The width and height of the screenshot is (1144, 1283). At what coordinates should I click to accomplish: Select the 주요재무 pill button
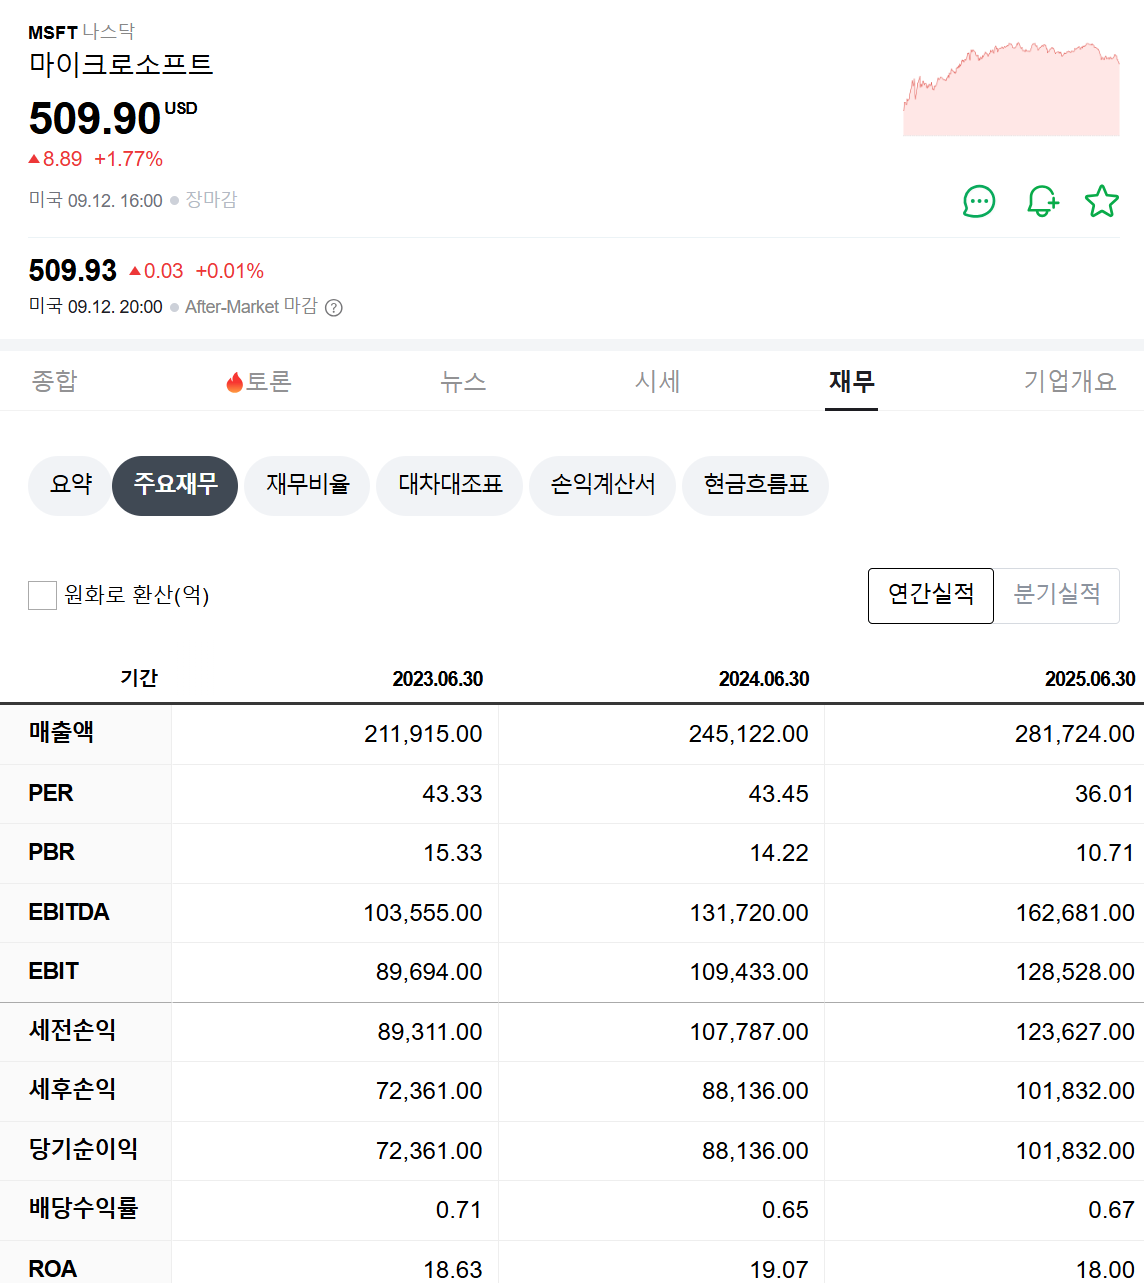coord(175,485)
